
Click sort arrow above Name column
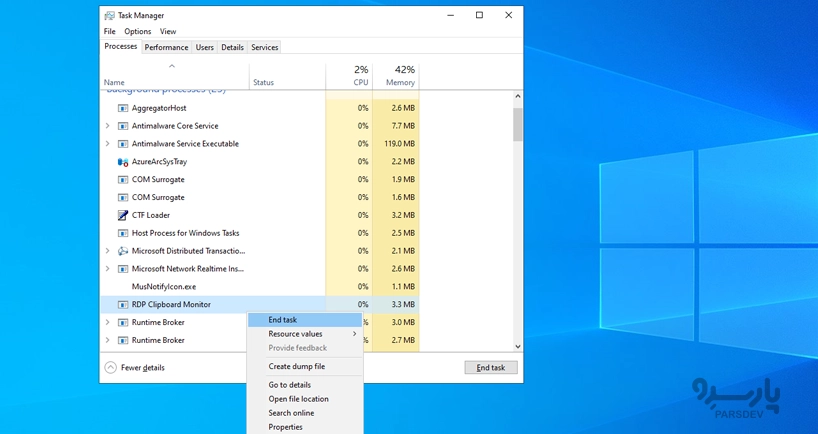pos(172,66)
